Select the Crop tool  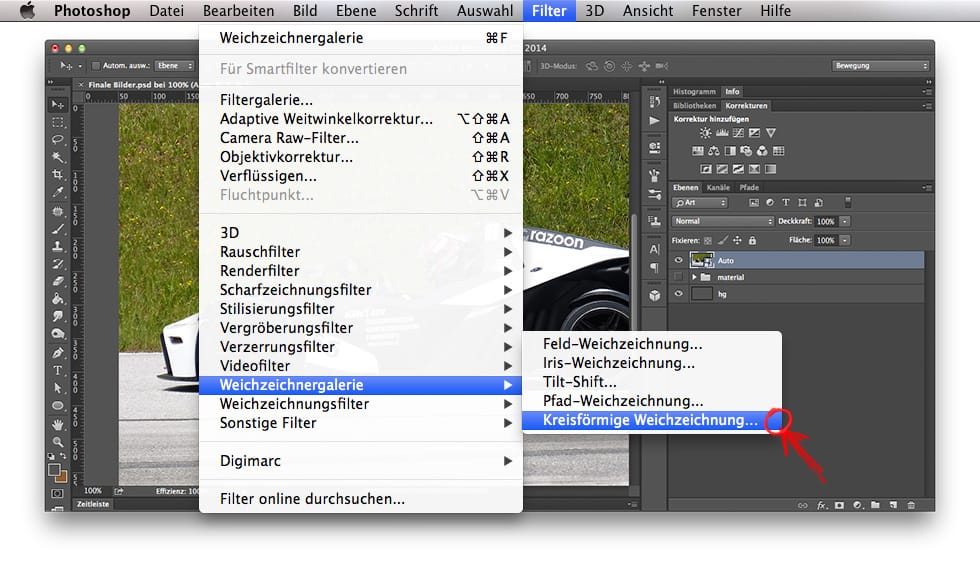click(x=58, y=175)
